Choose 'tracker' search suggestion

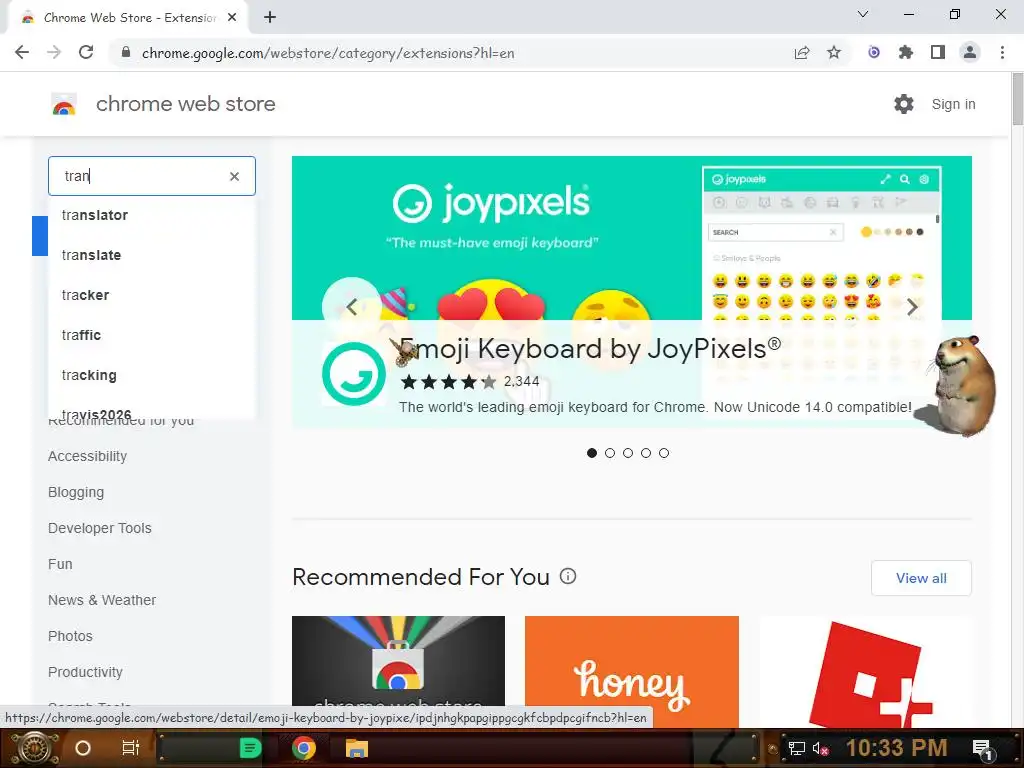point(152,295)
